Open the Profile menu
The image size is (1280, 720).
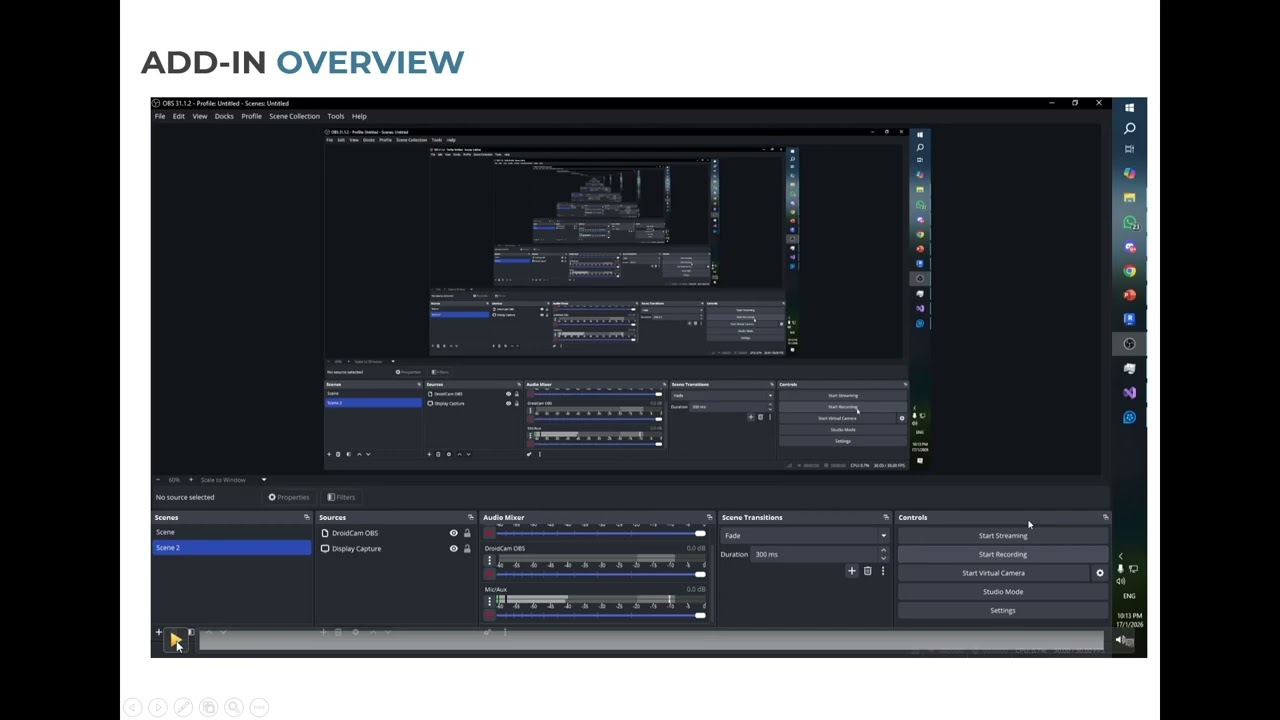pos(251,116)
